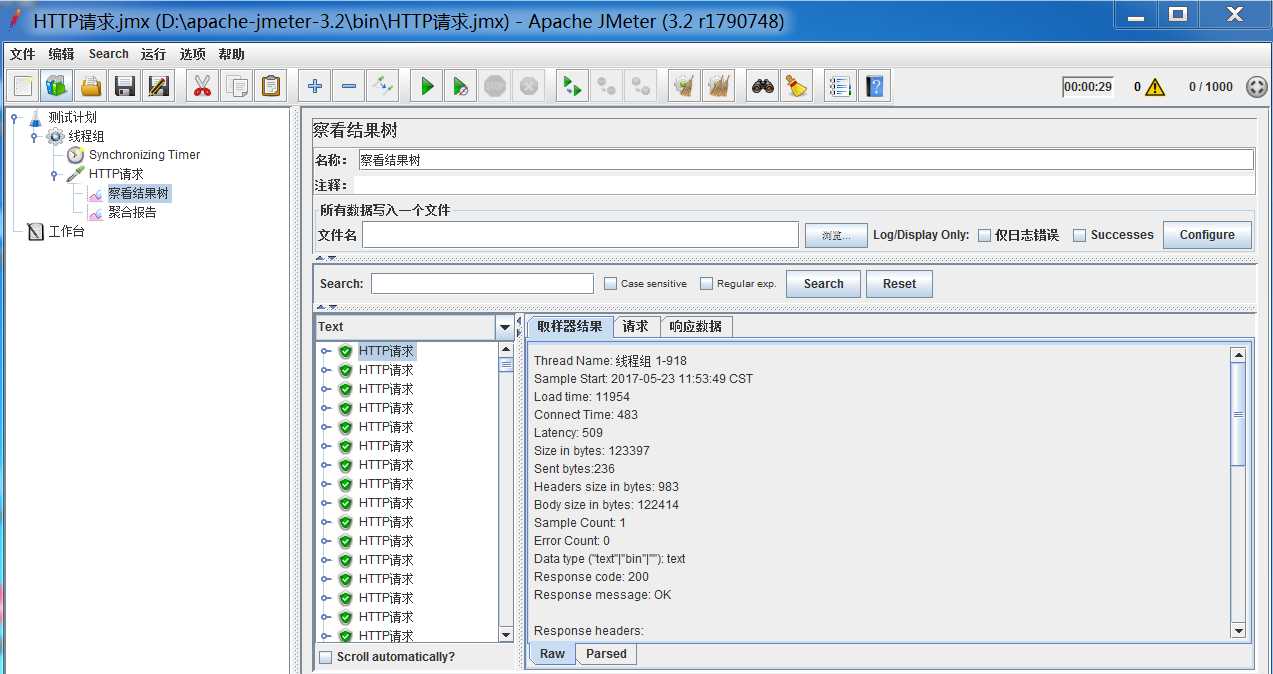Click the 名称 name input field

pos(804,160)
